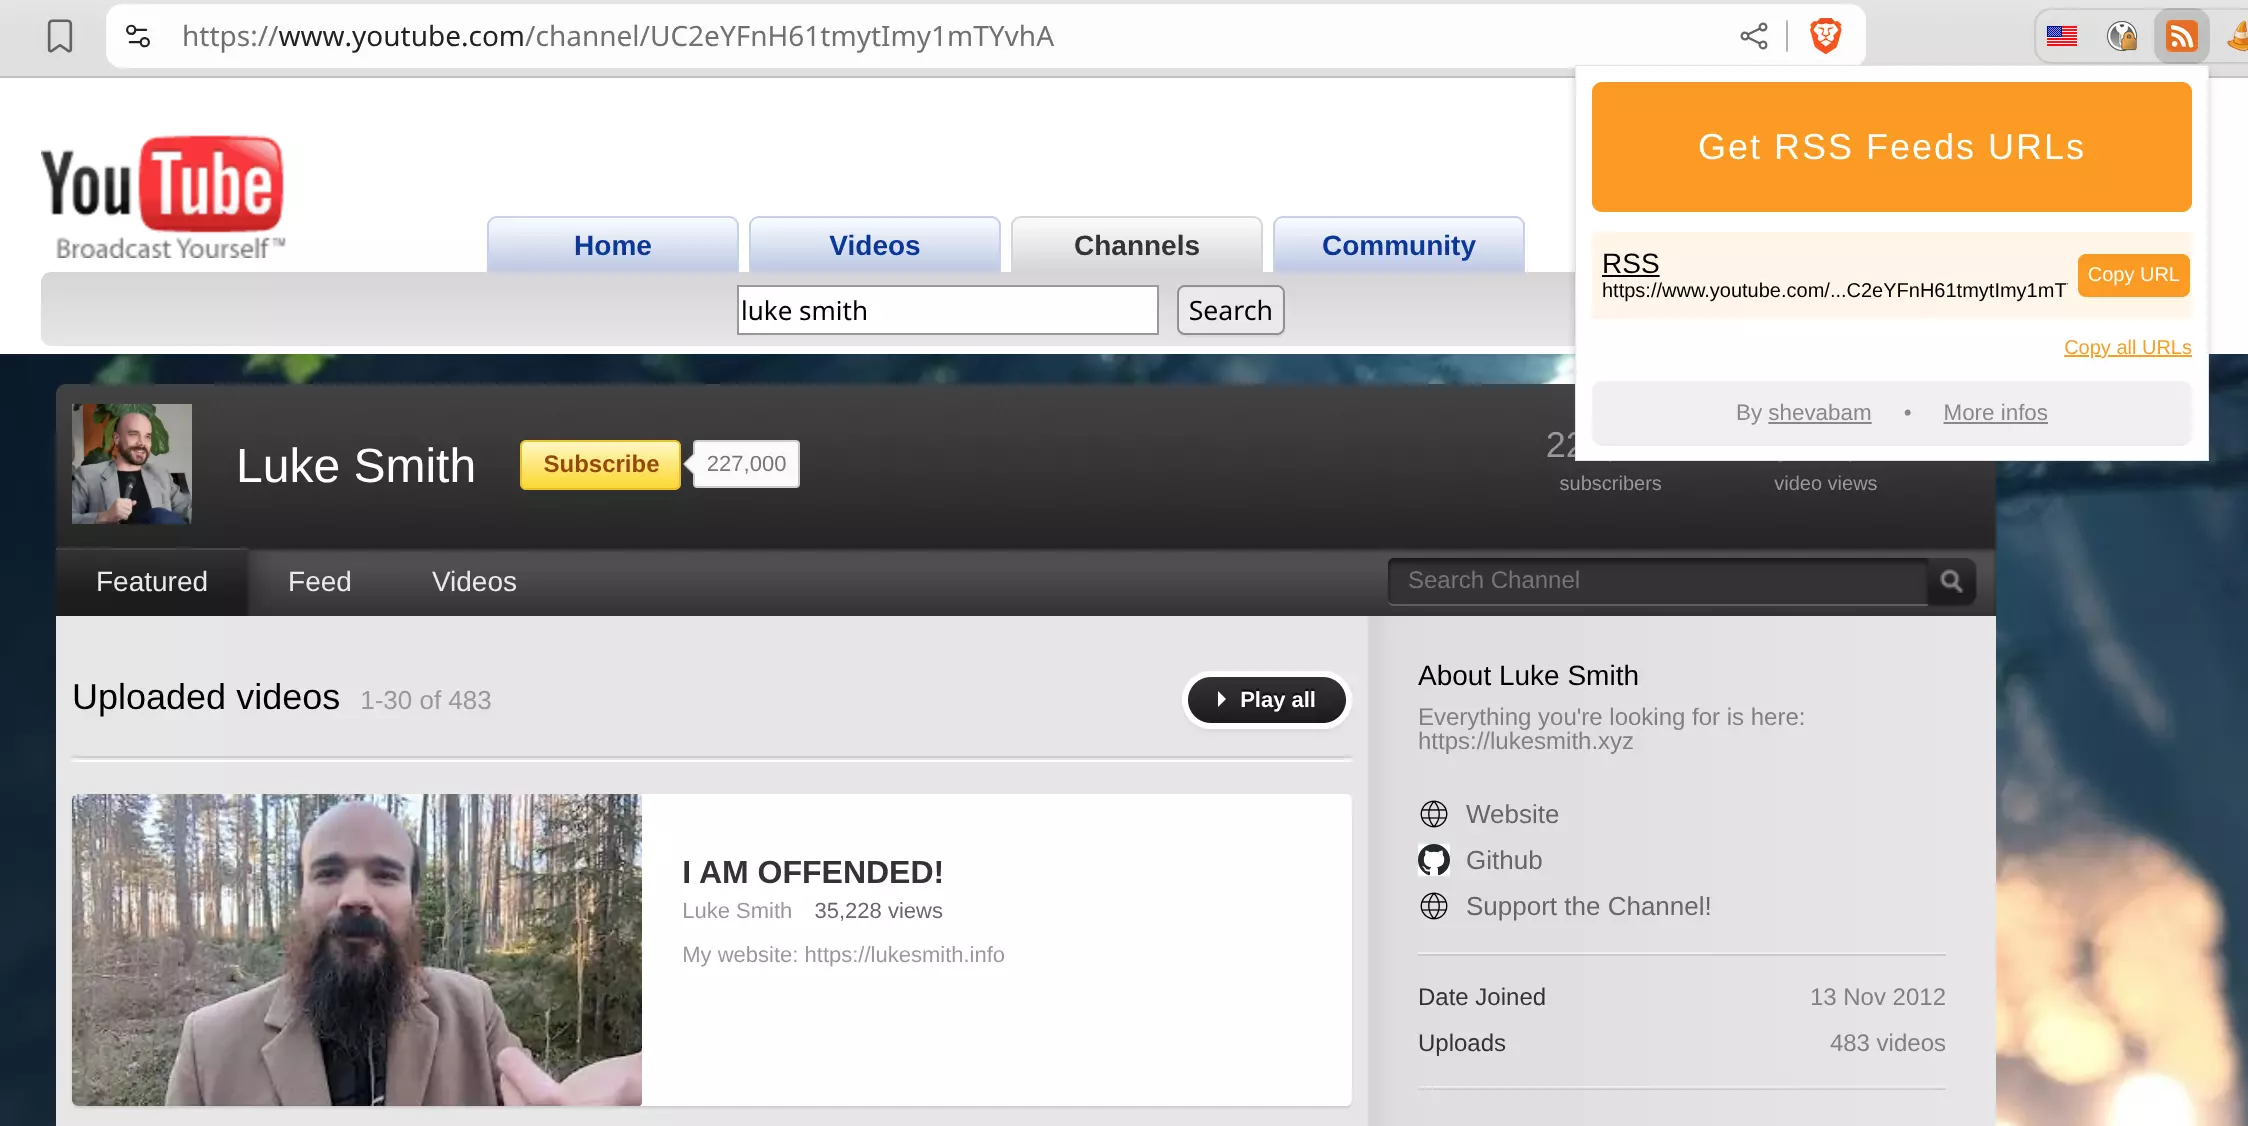This screenshot has height=1126, width=2248.
Task: Open the I AM OFFENDED! video title
Action: click(x=812, y=872)
